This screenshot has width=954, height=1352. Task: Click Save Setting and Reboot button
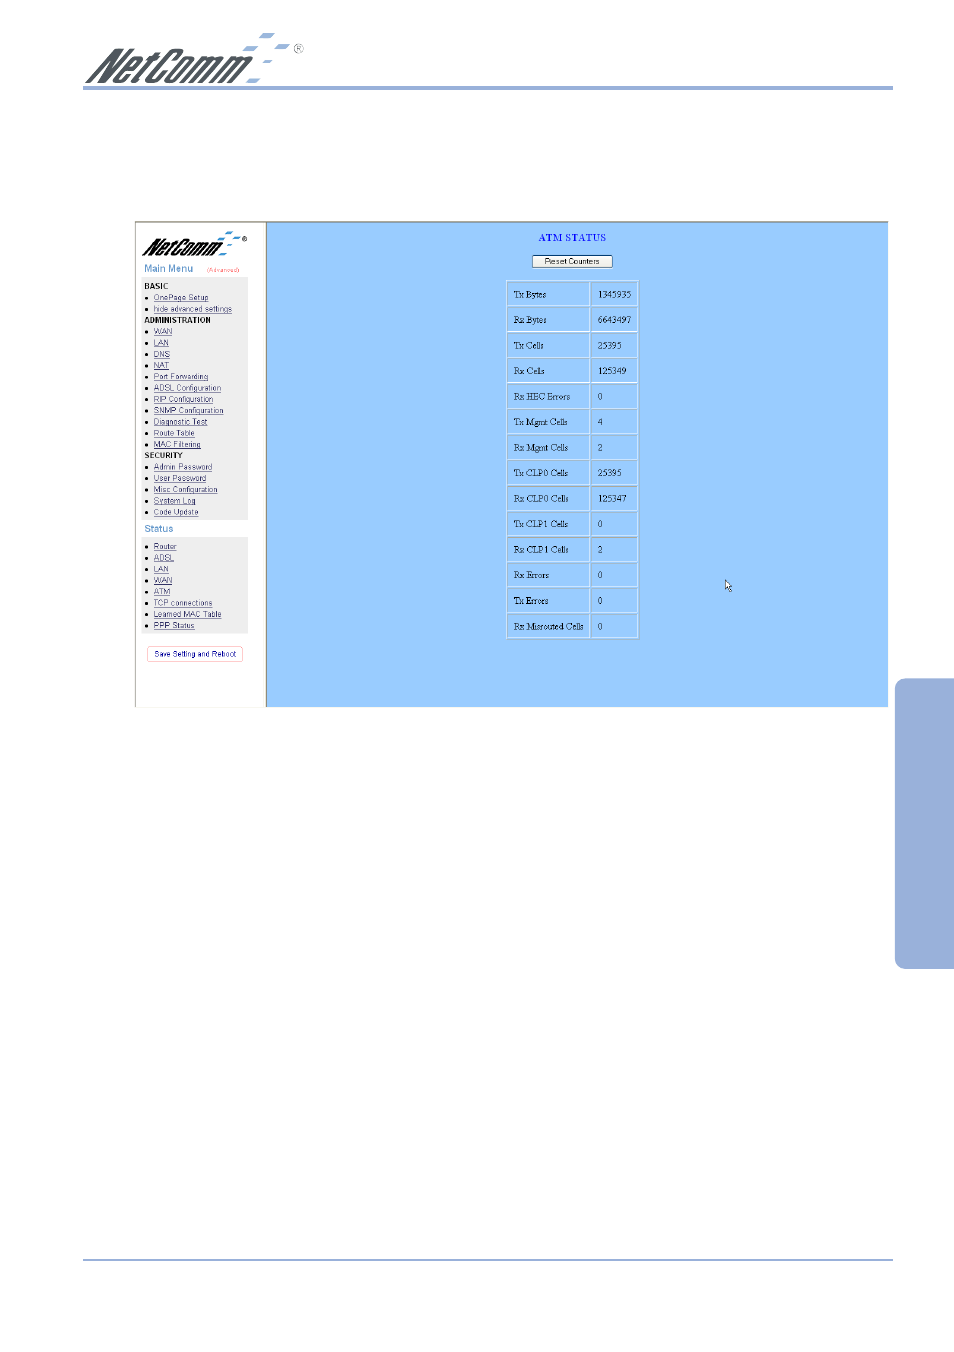[x=195, y=654]
